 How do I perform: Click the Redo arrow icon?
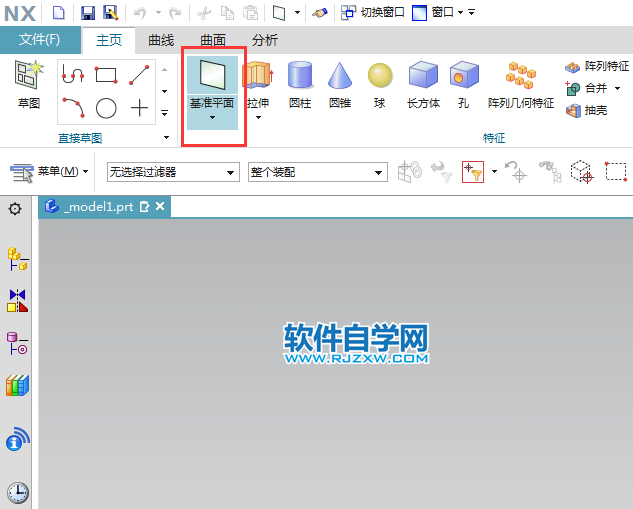(175, 13)
